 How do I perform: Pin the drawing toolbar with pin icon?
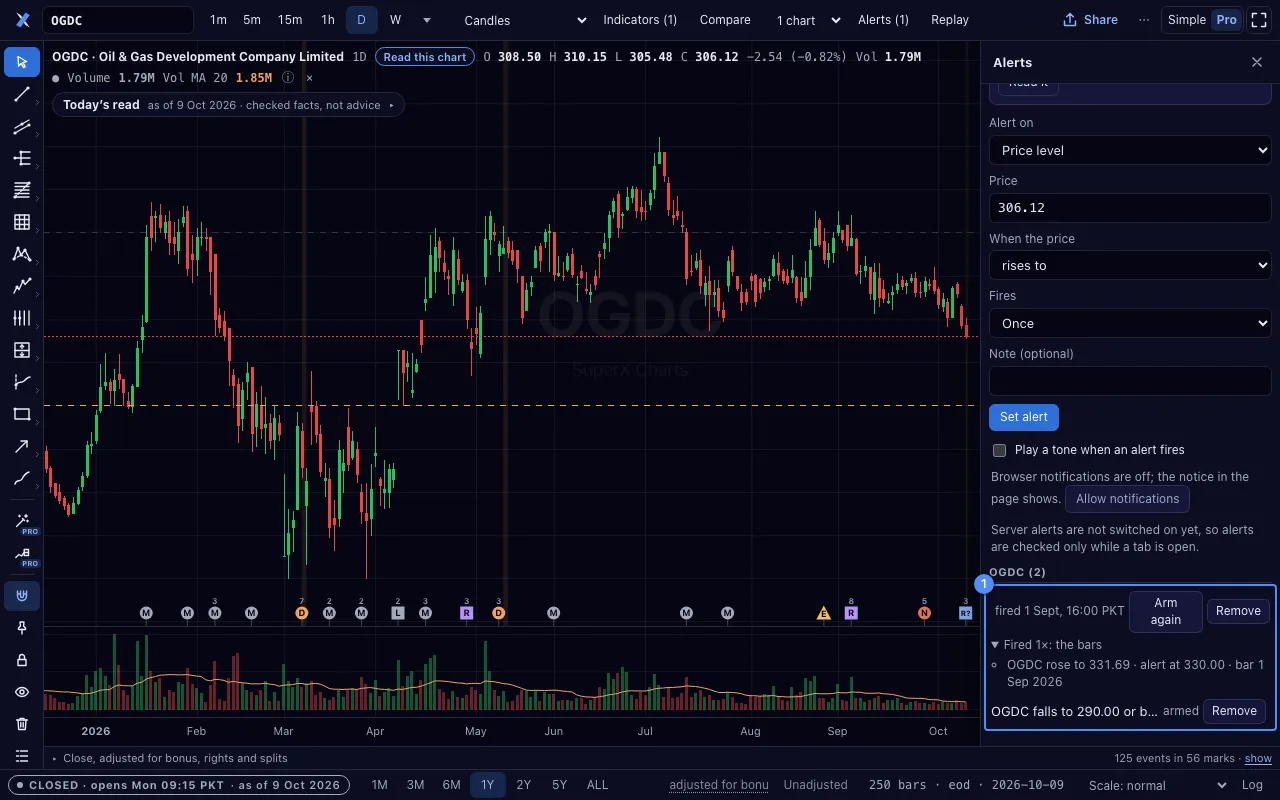coord(22,628)
